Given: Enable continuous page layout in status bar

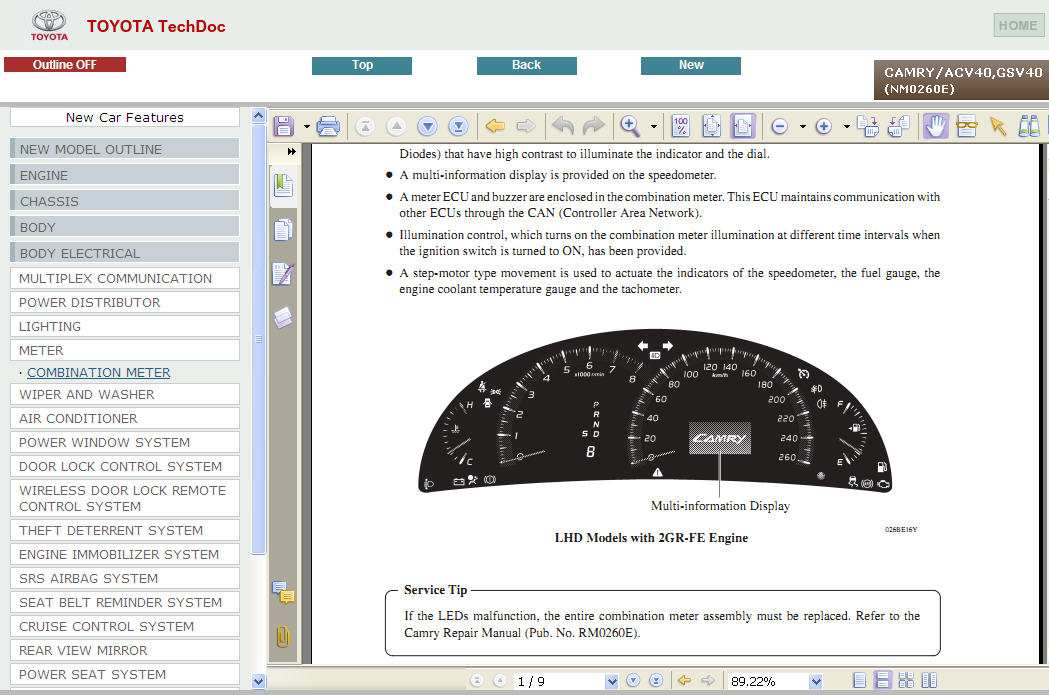Looking at the screenshot, I should click(x=883, y=681).
